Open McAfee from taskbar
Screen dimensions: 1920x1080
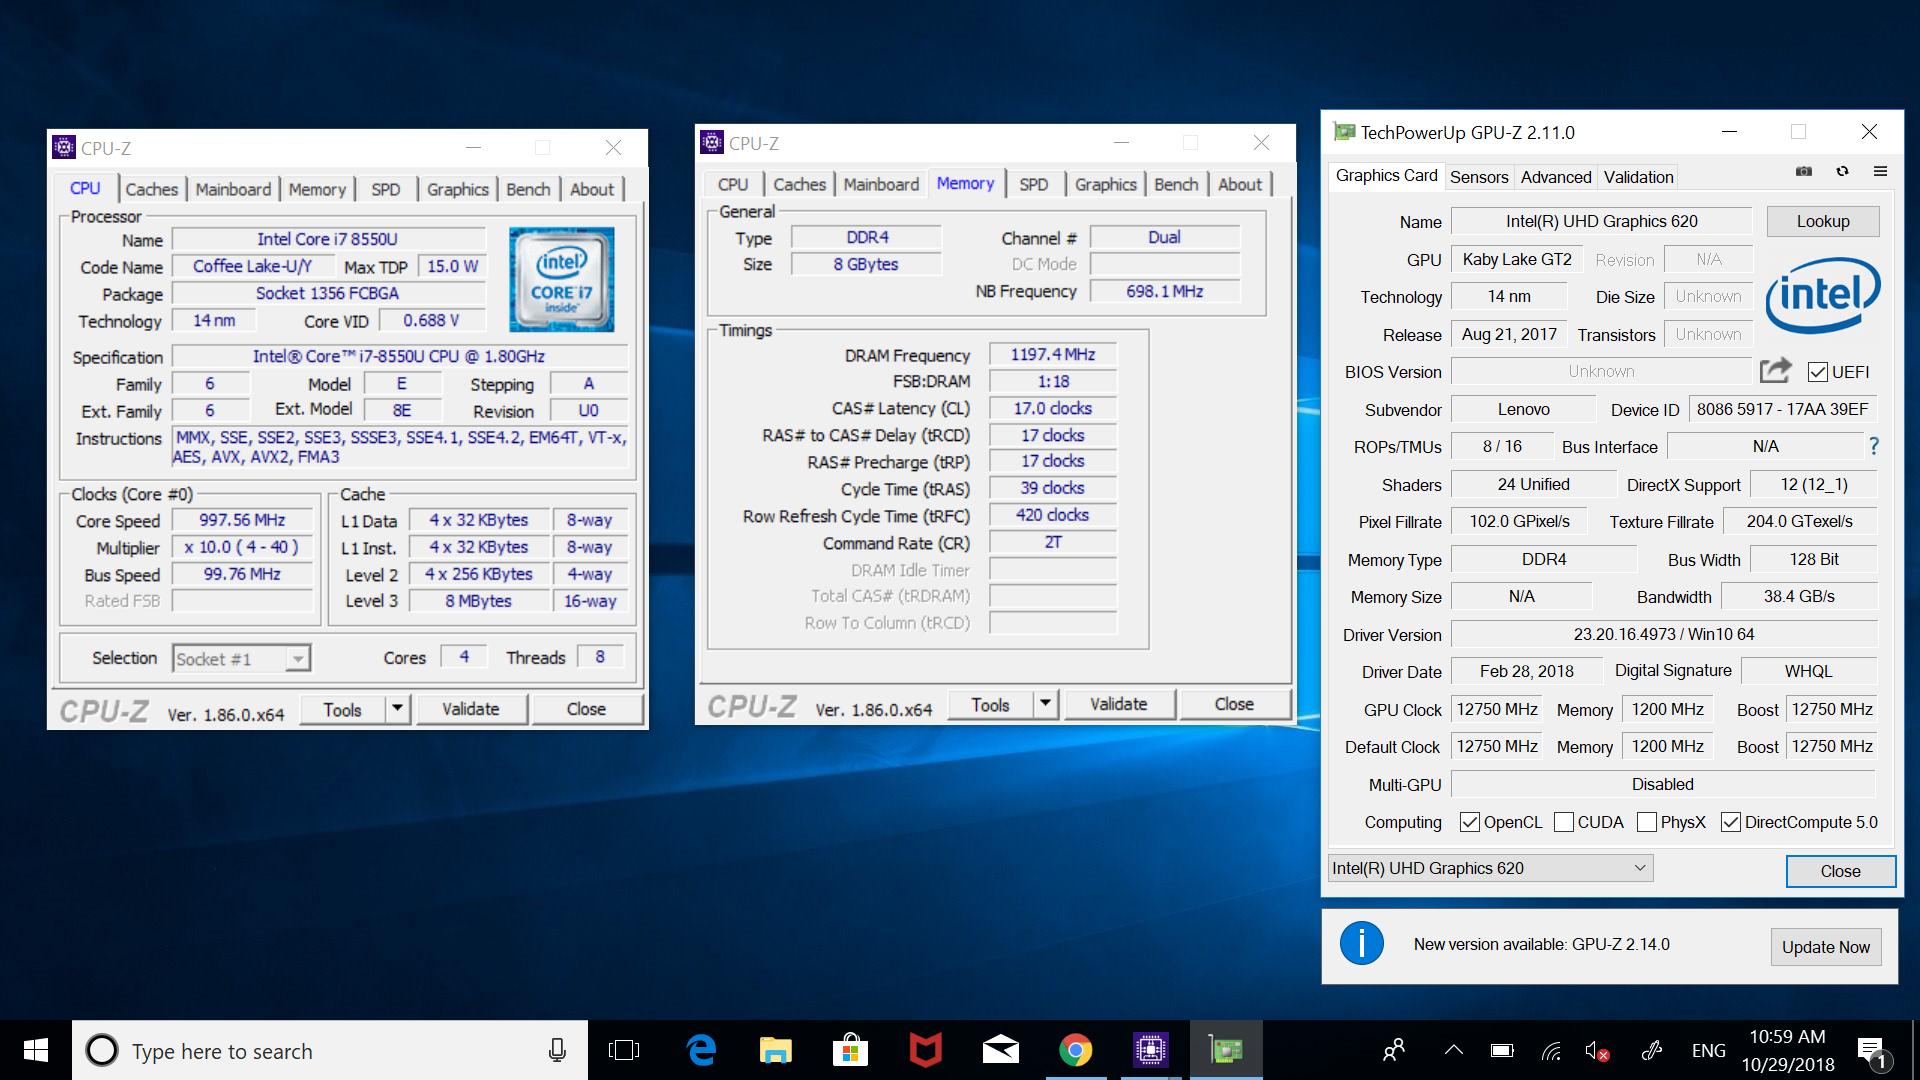click(925, 1050)
